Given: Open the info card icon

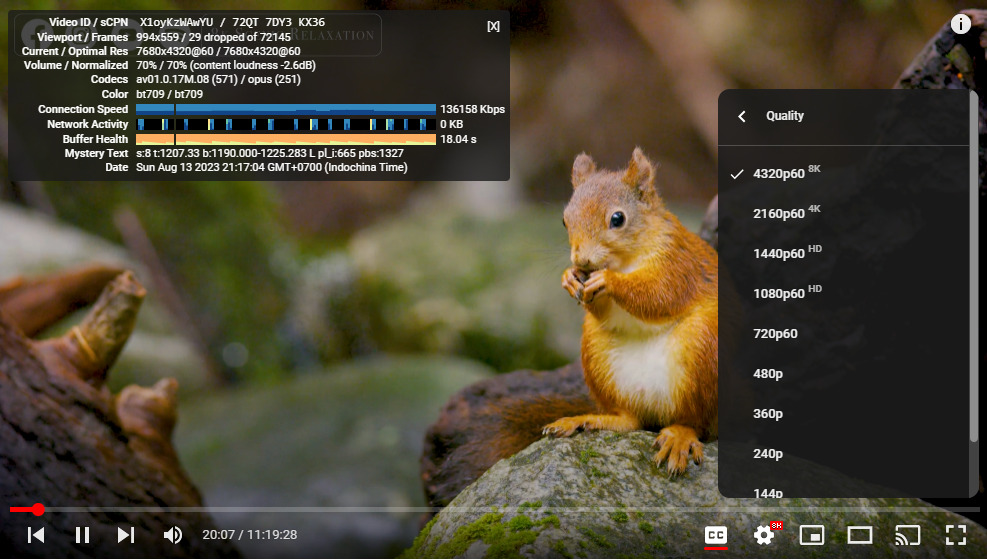Looking at the screenshot, I should [x=961, y=24].
